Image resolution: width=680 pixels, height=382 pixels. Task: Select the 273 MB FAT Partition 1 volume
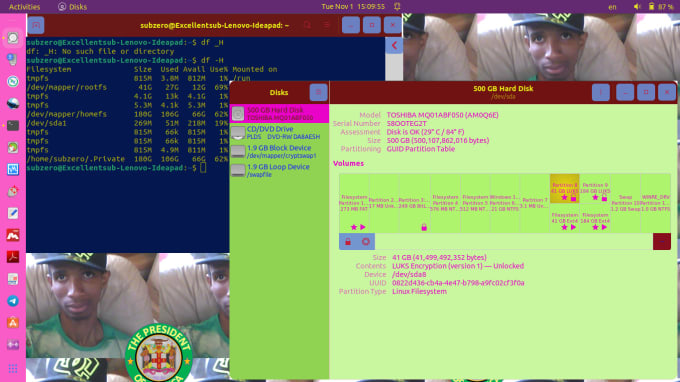click(x=354, y=203)
